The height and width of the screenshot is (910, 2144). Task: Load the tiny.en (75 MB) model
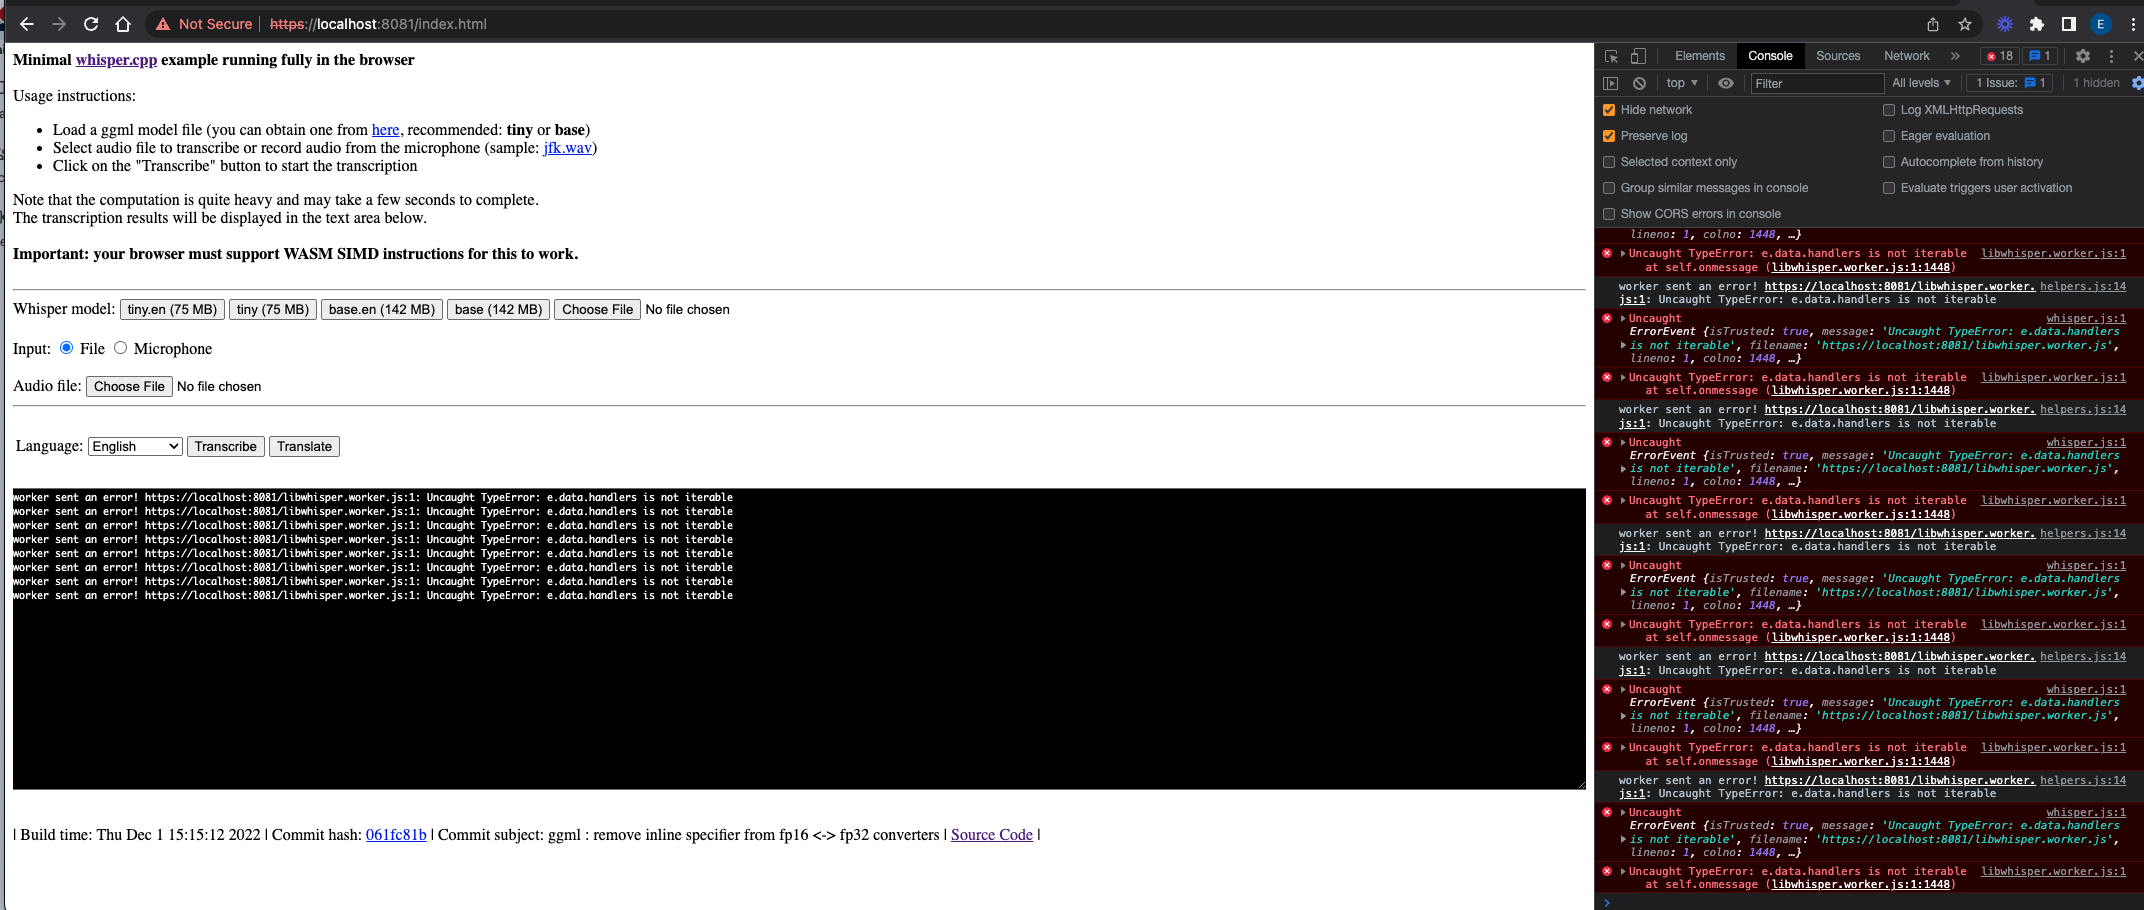tap(172, 310)
